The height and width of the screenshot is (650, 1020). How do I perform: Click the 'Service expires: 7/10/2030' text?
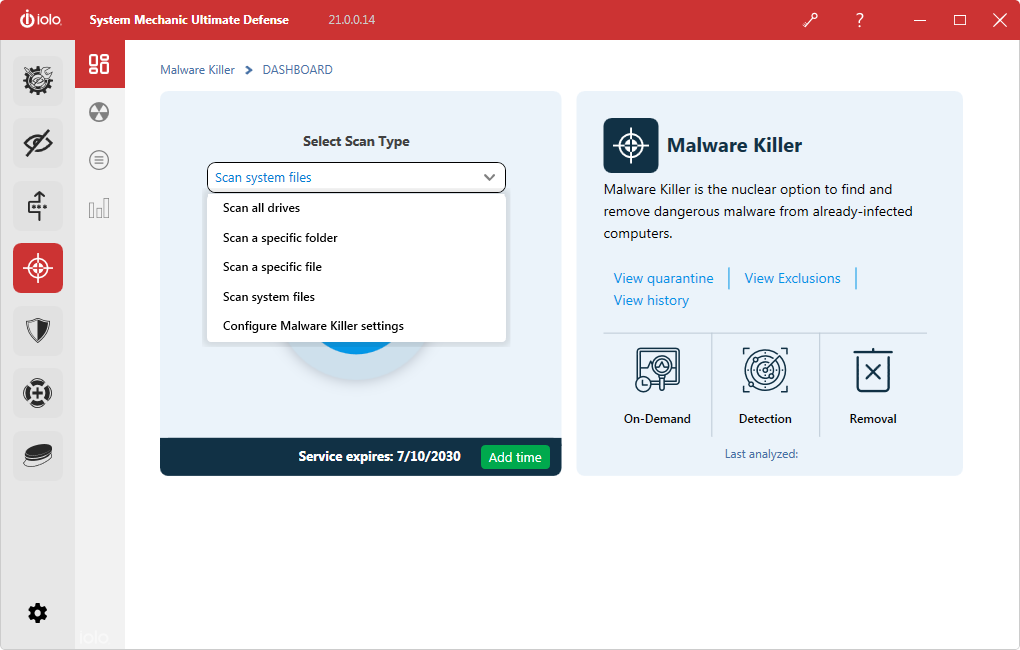pyautogui.click(x=379, y=456)
